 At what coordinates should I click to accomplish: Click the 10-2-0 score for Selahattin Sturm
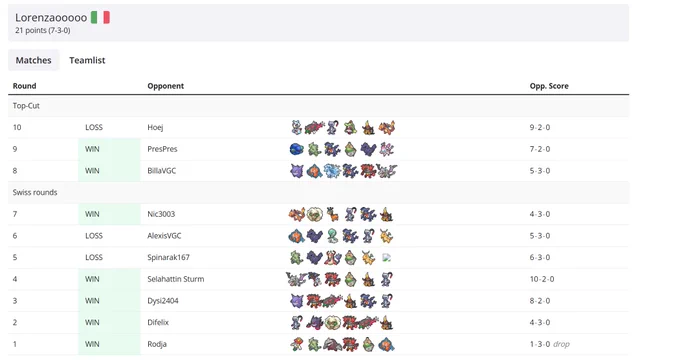pos(542,279)
